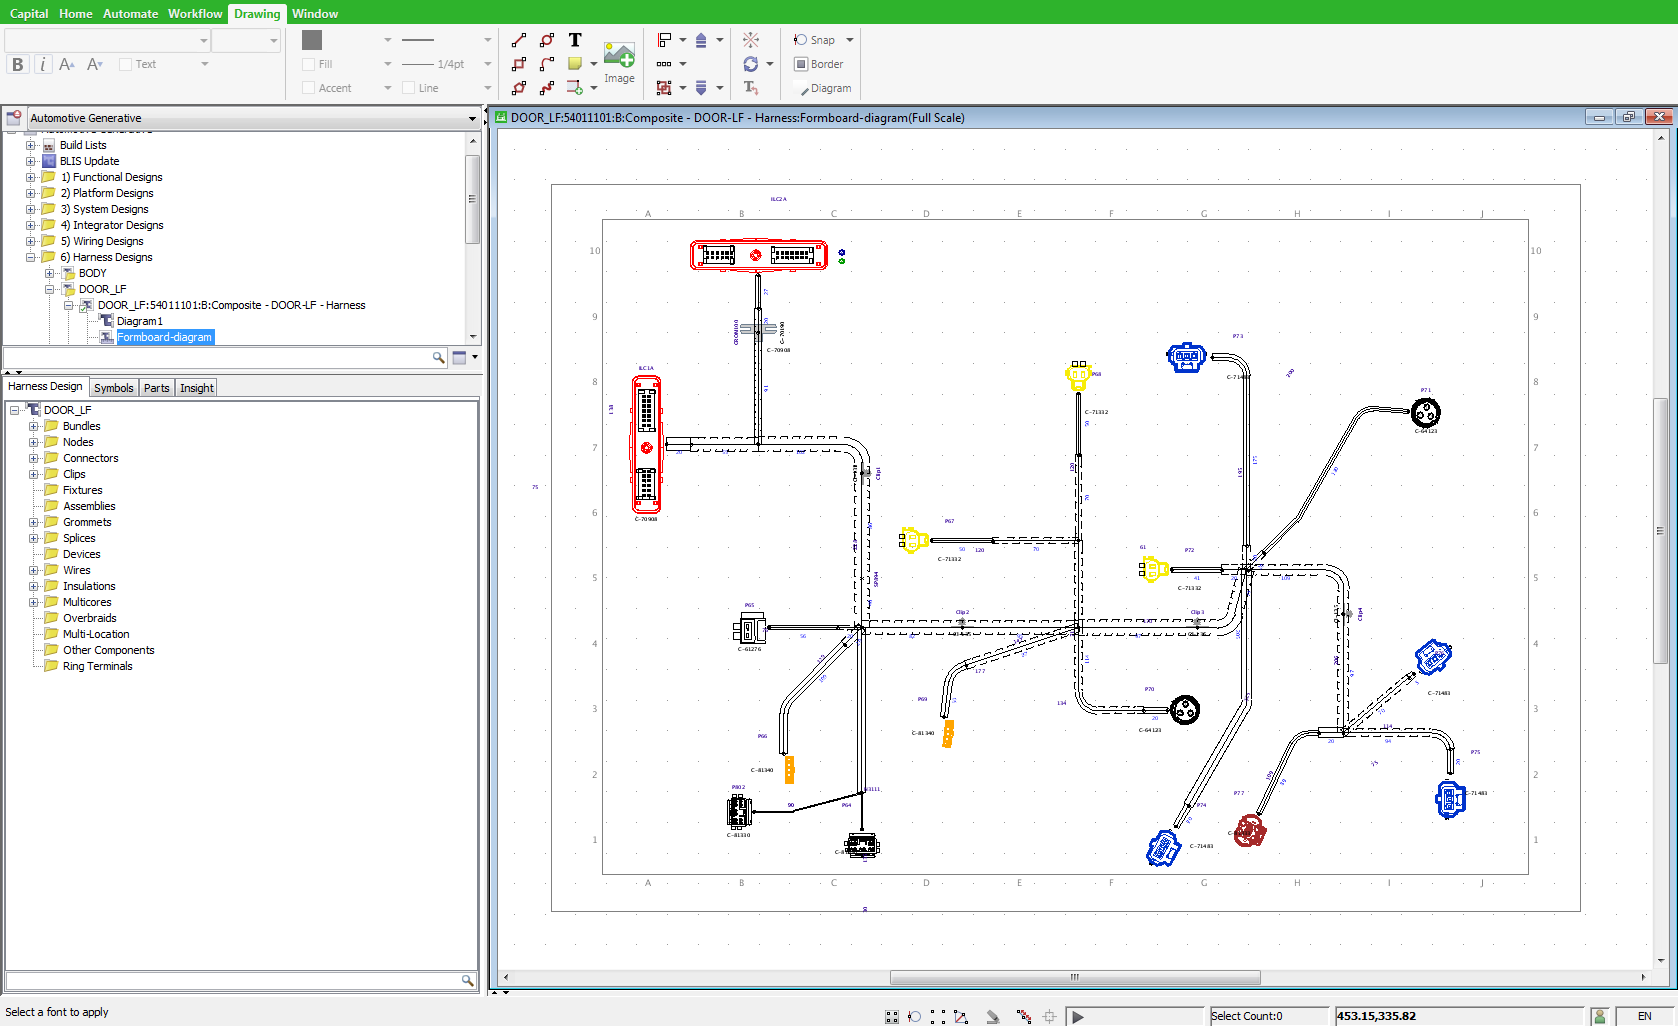Viewport: 1678px width, 1026px height.
Task: Click the rotate/refresh icon in Drawing ribbon
Action: click(751, 64)
